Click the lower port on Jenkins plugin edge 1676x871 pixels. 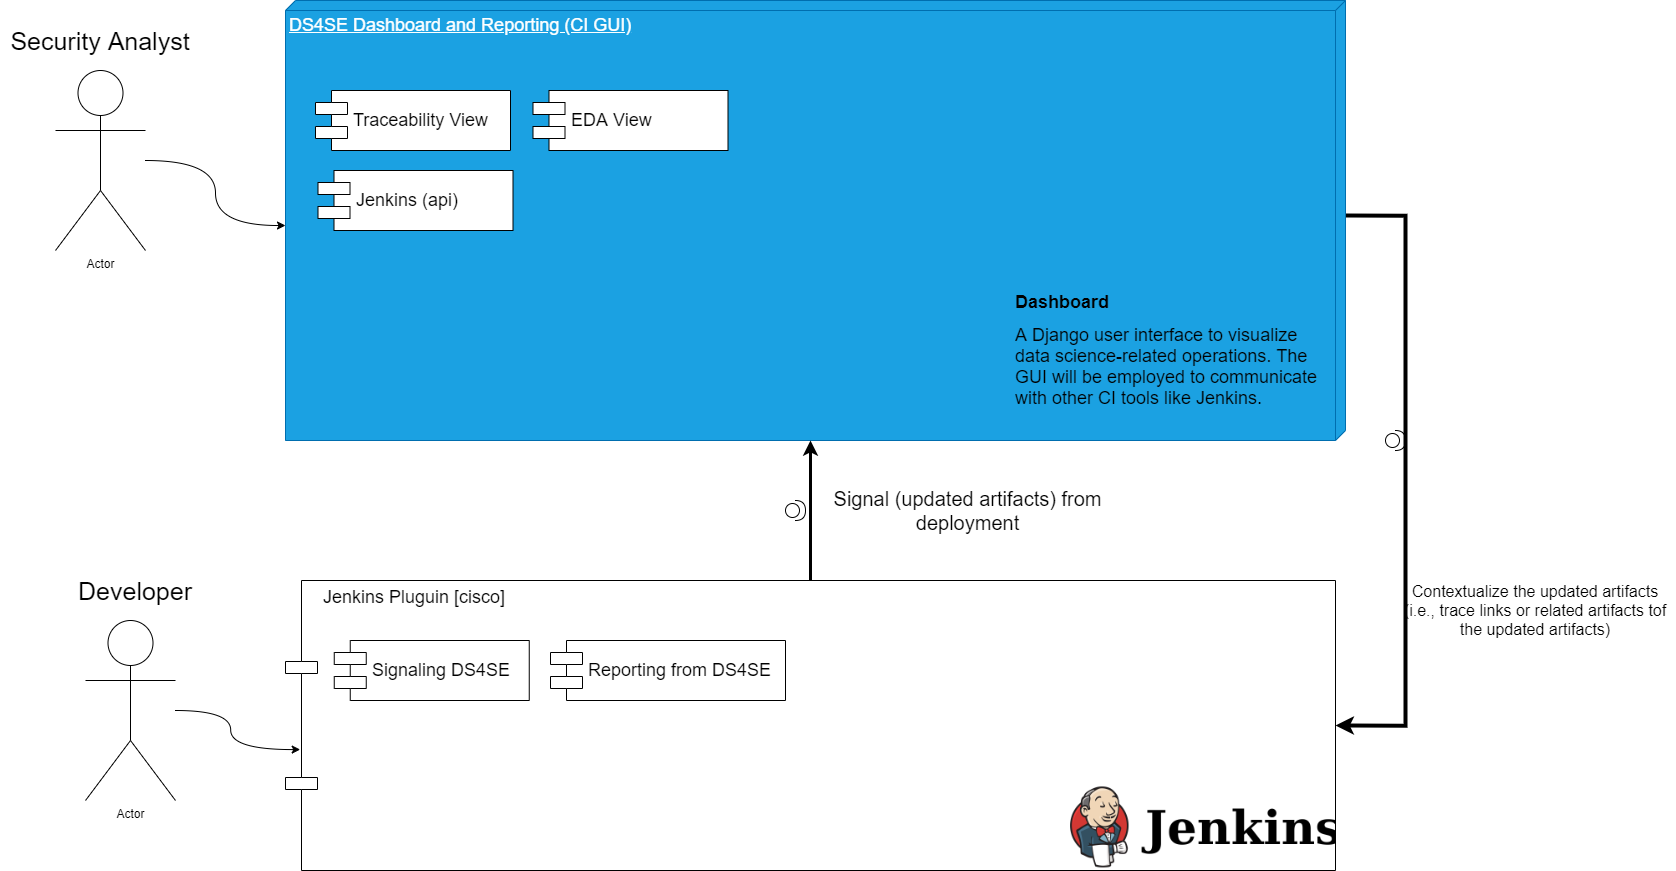[301, 783]
